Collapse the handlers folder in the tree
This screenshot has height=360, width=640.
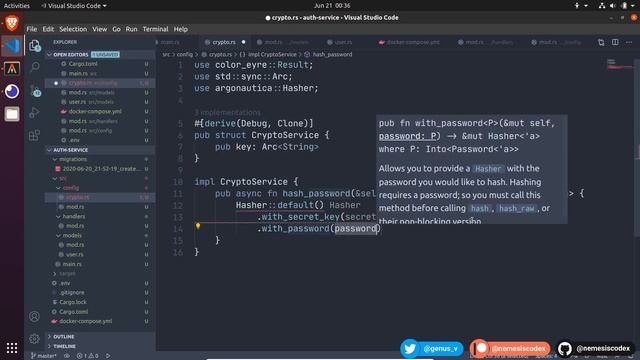click(x=73, y=216)
